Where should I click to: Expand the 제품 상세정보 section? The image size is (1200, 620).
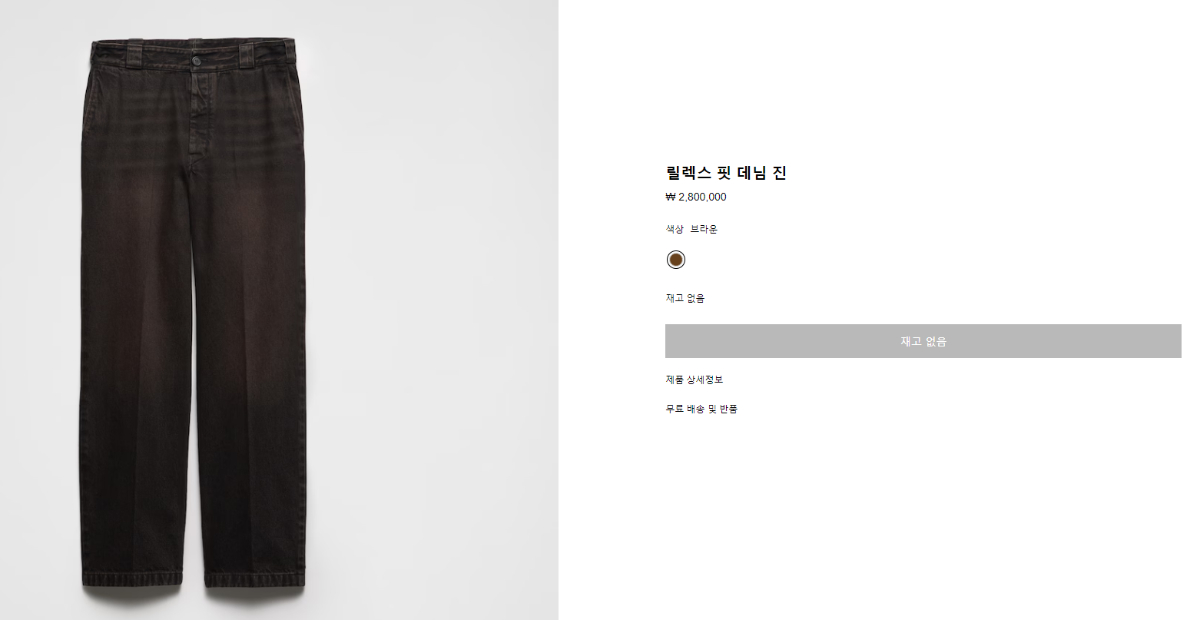pos(694,380)
